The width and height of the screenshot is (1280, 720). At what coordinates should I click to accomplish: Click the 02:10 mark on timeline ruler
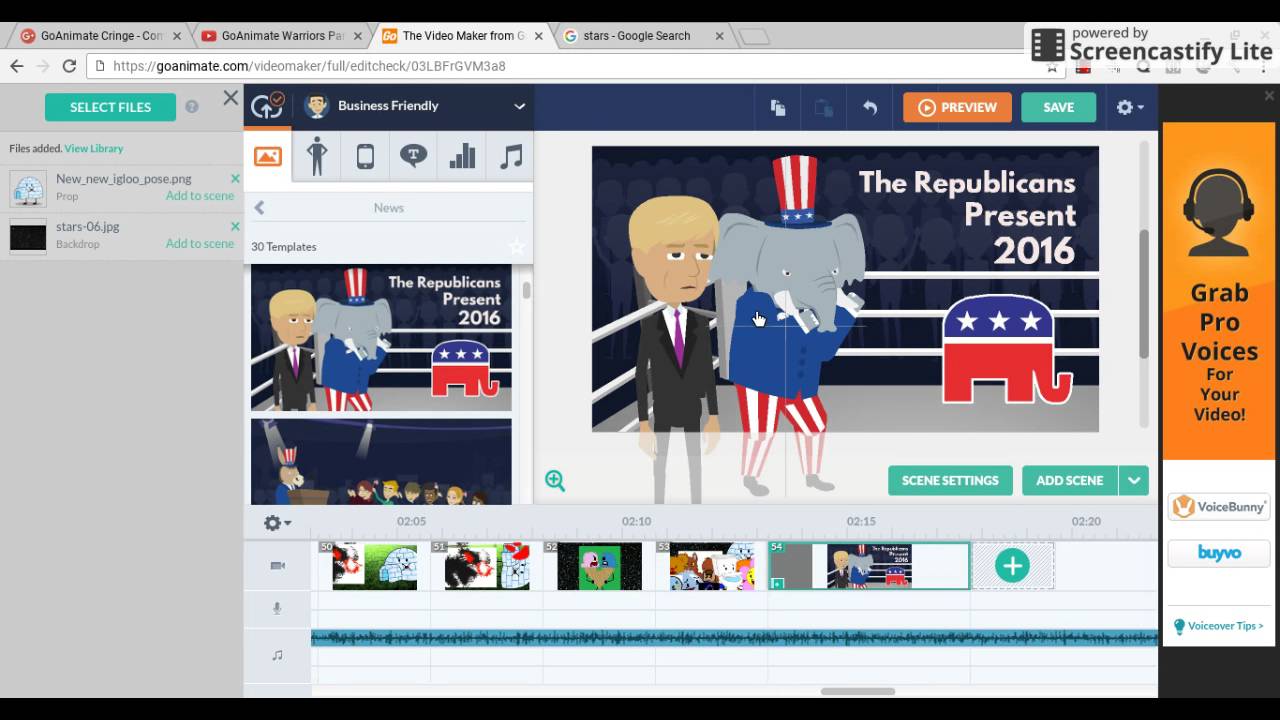click(636, 521)
